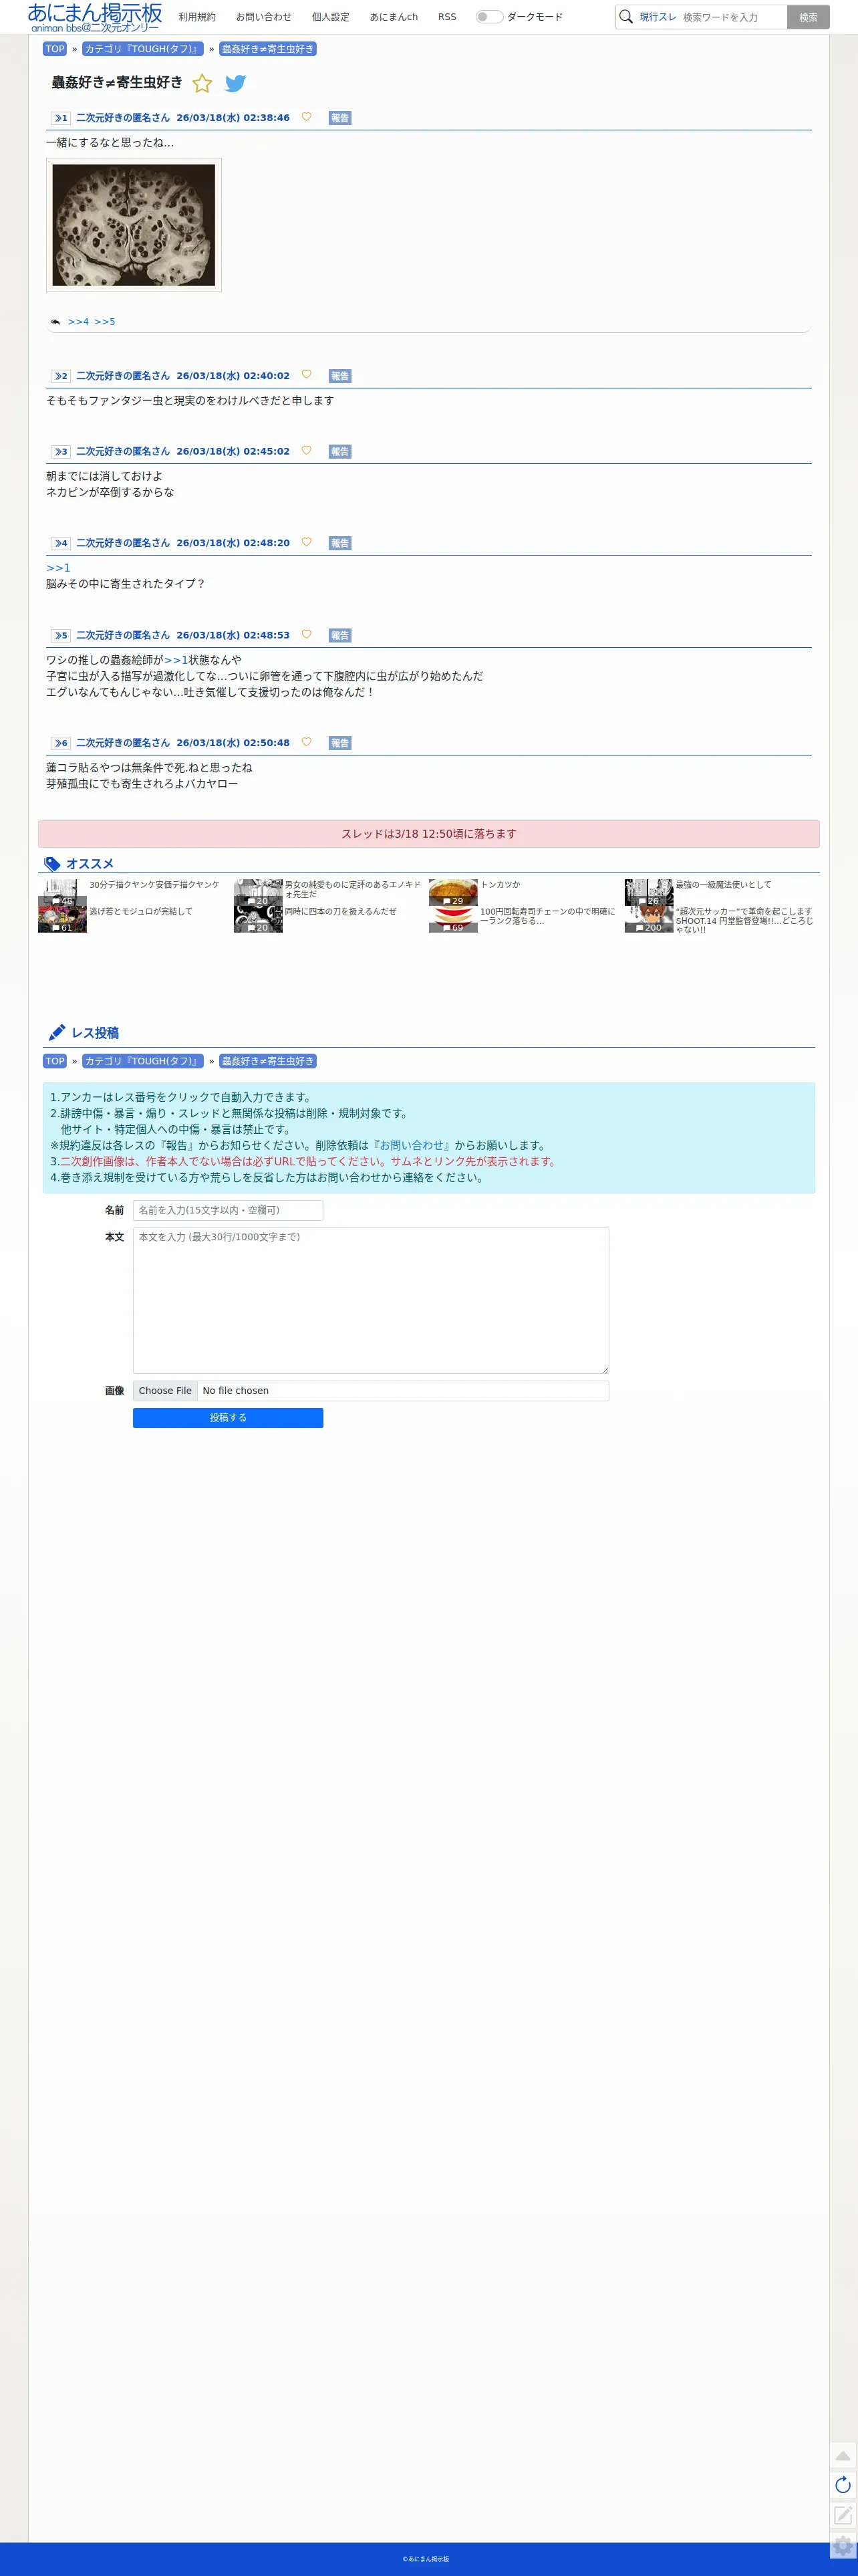This screenshot has height=2576, width=858.
Task: Like post 1 with its heart icon
Action: click(x=306, y=117)
